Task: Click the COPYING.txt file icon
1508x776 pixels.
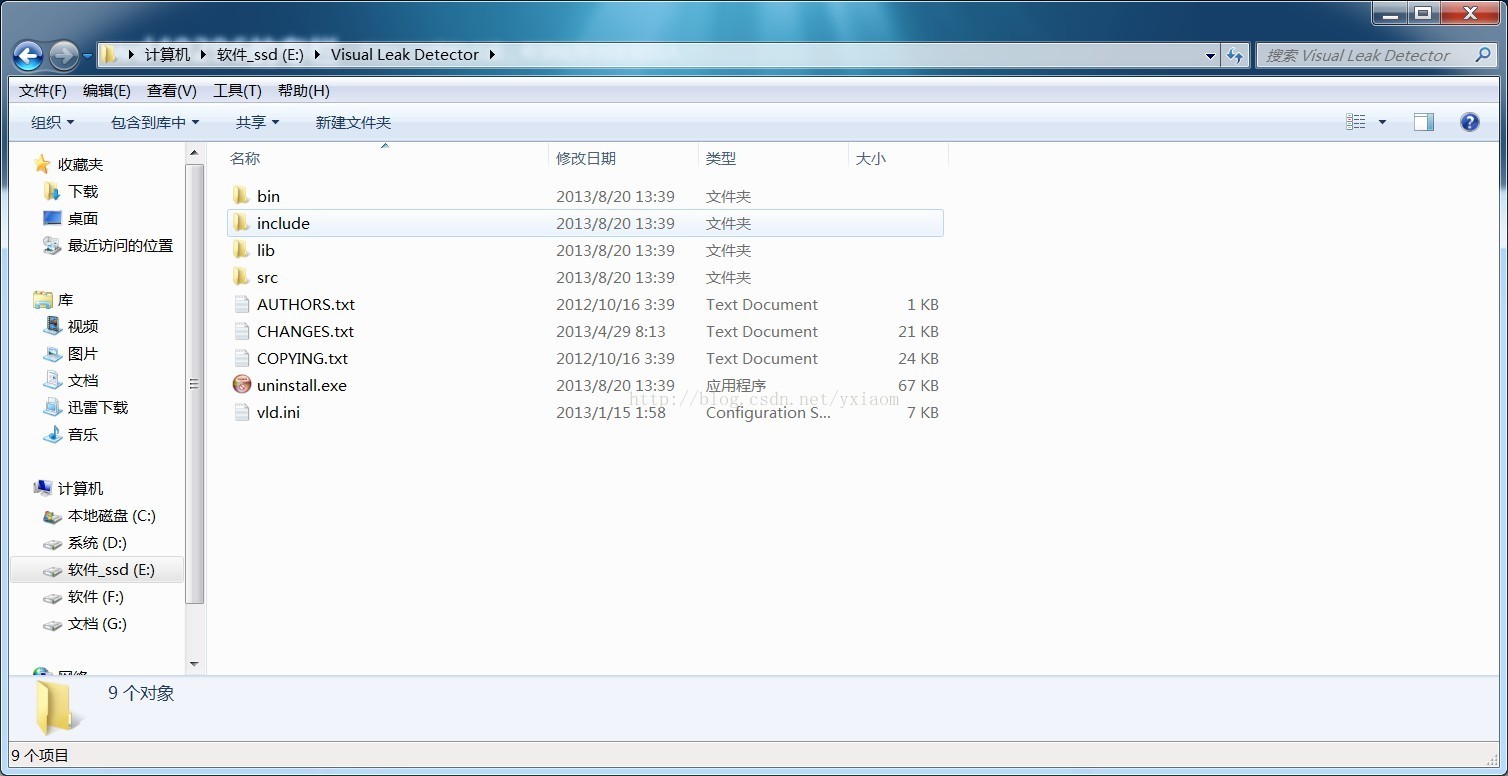Action: pos(241,358)
